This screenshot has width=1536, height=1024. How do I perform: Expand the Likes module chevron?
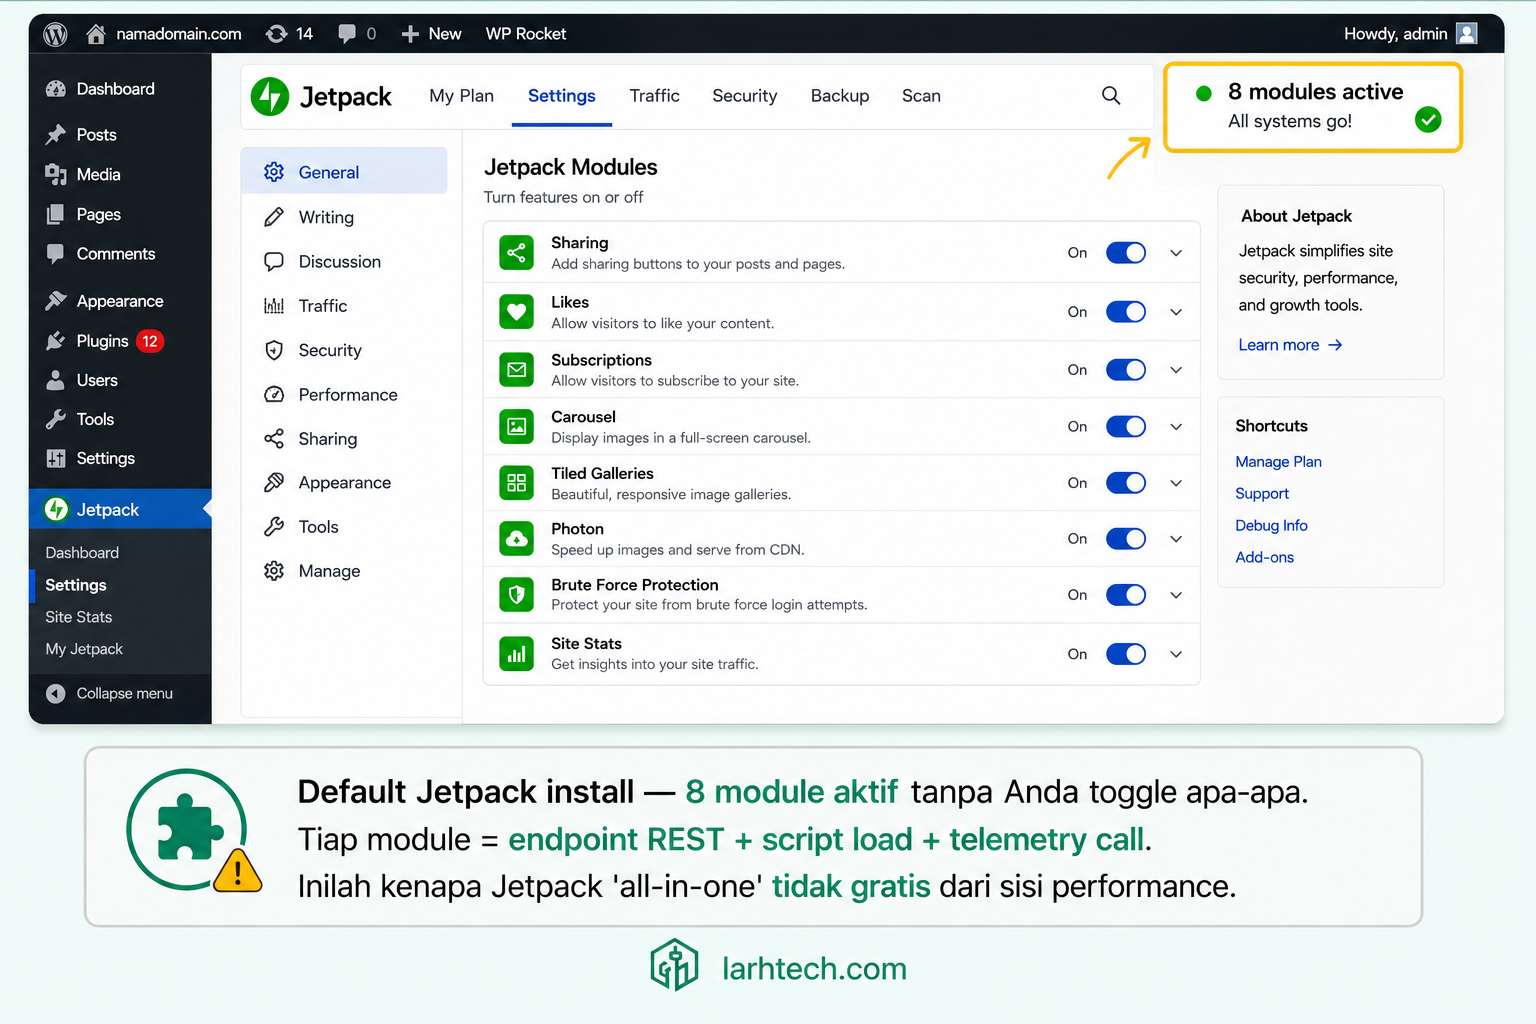coord(1176,312)
